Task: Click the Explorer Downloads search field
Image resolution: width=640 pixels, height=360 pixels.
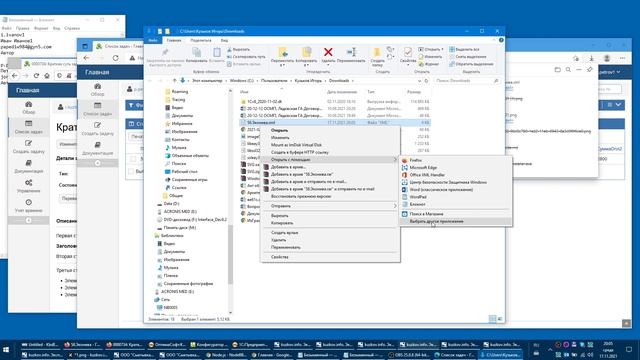Action: click(467, 81)
